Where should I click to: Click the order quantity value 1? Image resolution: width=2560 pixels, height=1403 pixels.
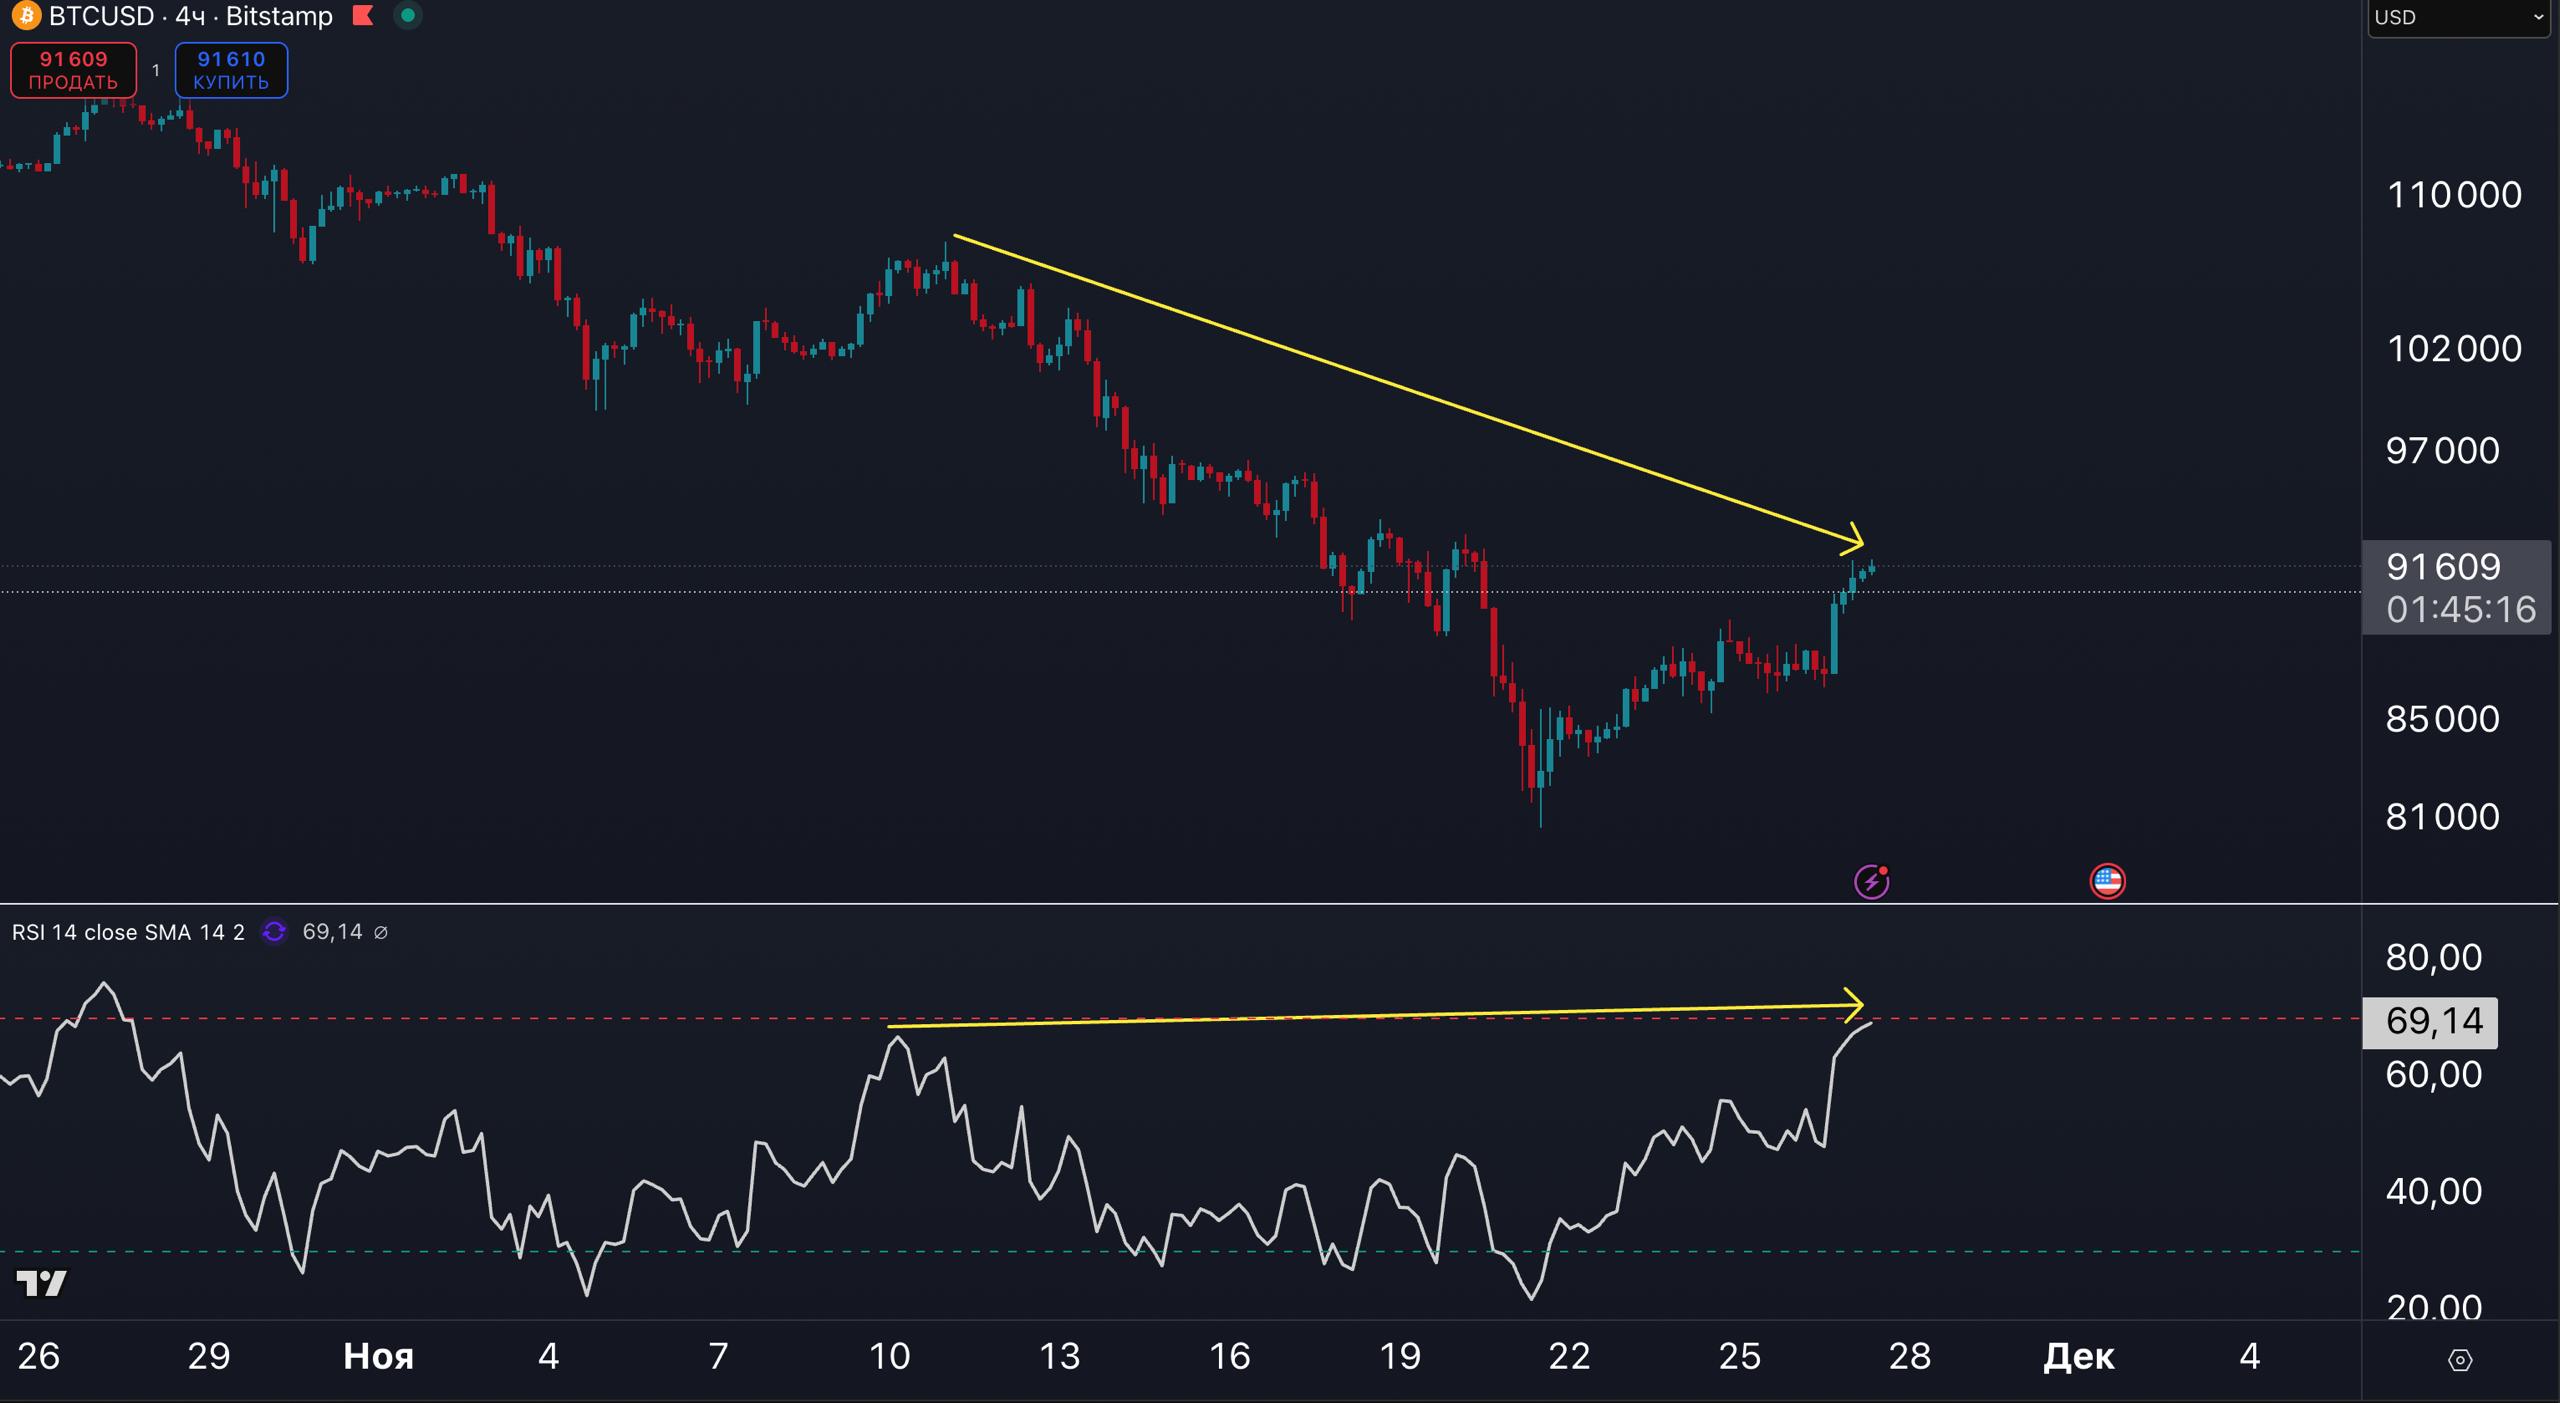click(156, 70)
